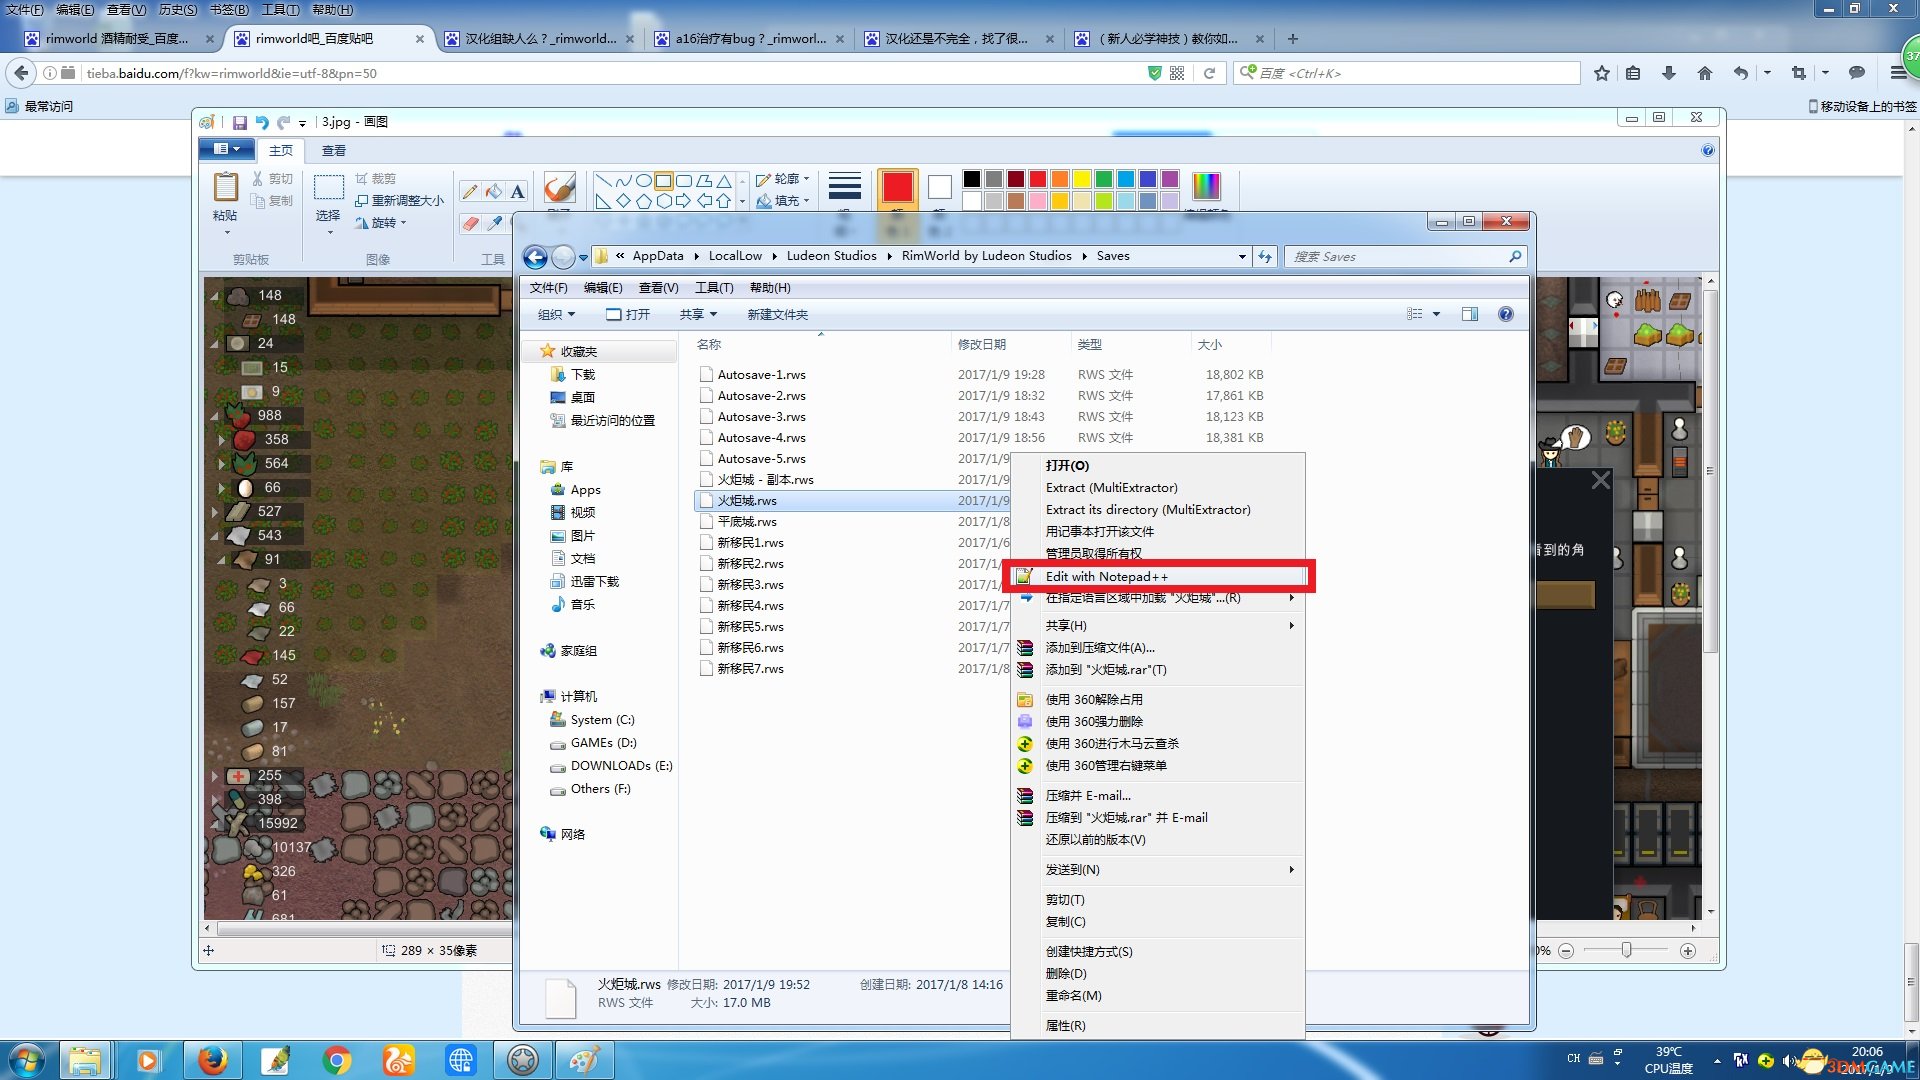Screen dimensions: 1920x1080
Task: Open Paint from the taskbar
Action: pos(585,1060)
